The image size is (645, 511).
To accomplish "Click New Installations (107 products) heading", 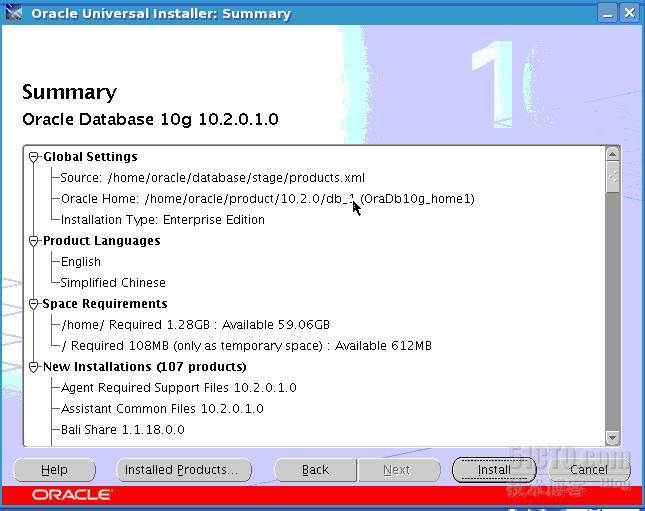I will point(144,367).
